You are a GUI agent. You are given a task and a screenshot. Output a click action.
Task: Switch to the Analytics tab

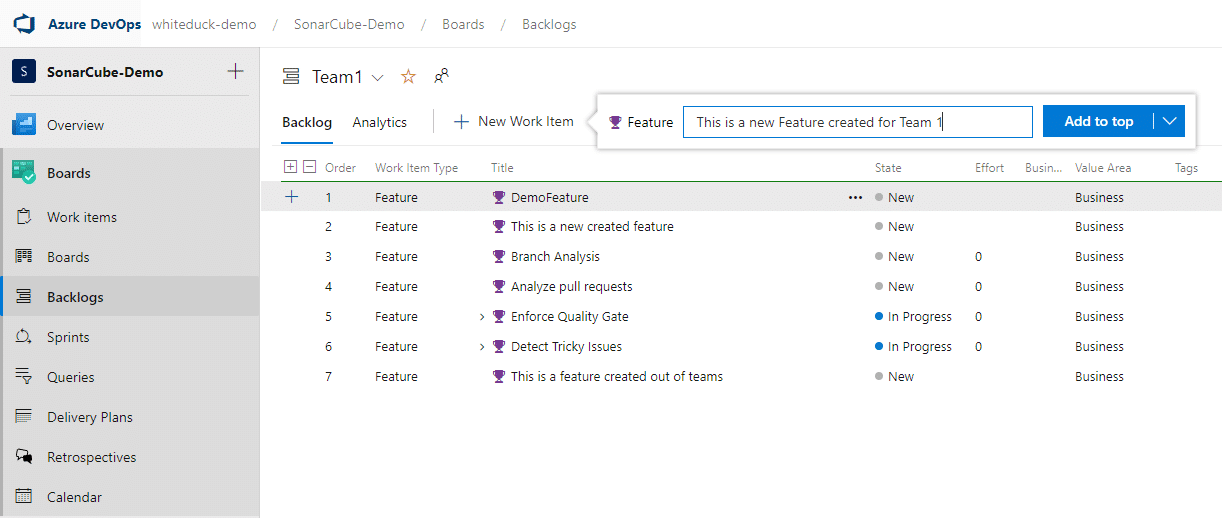coord(379,122)
